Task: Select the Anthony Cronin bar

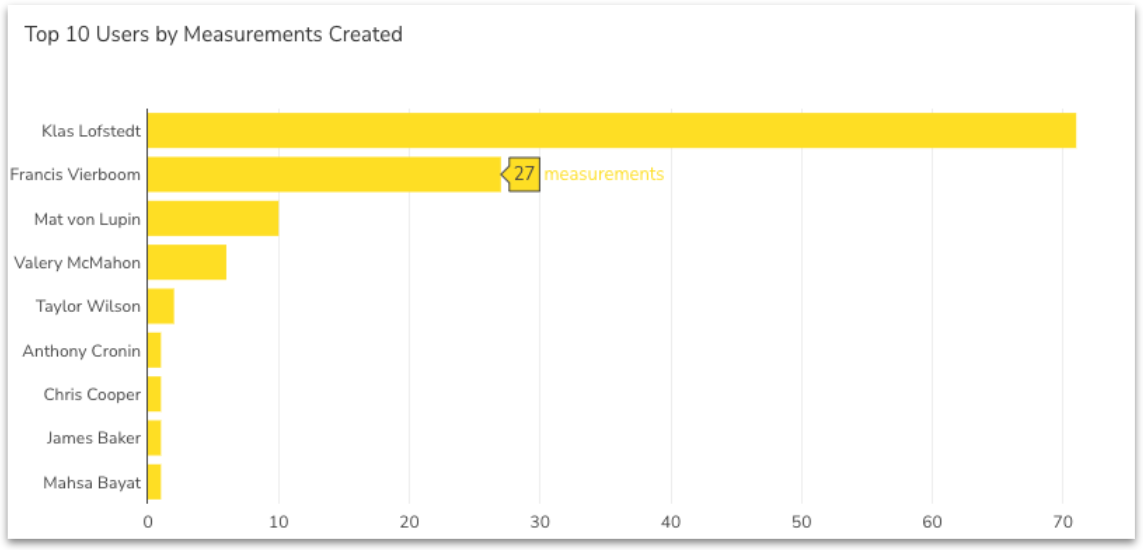Action: point(154,351)
